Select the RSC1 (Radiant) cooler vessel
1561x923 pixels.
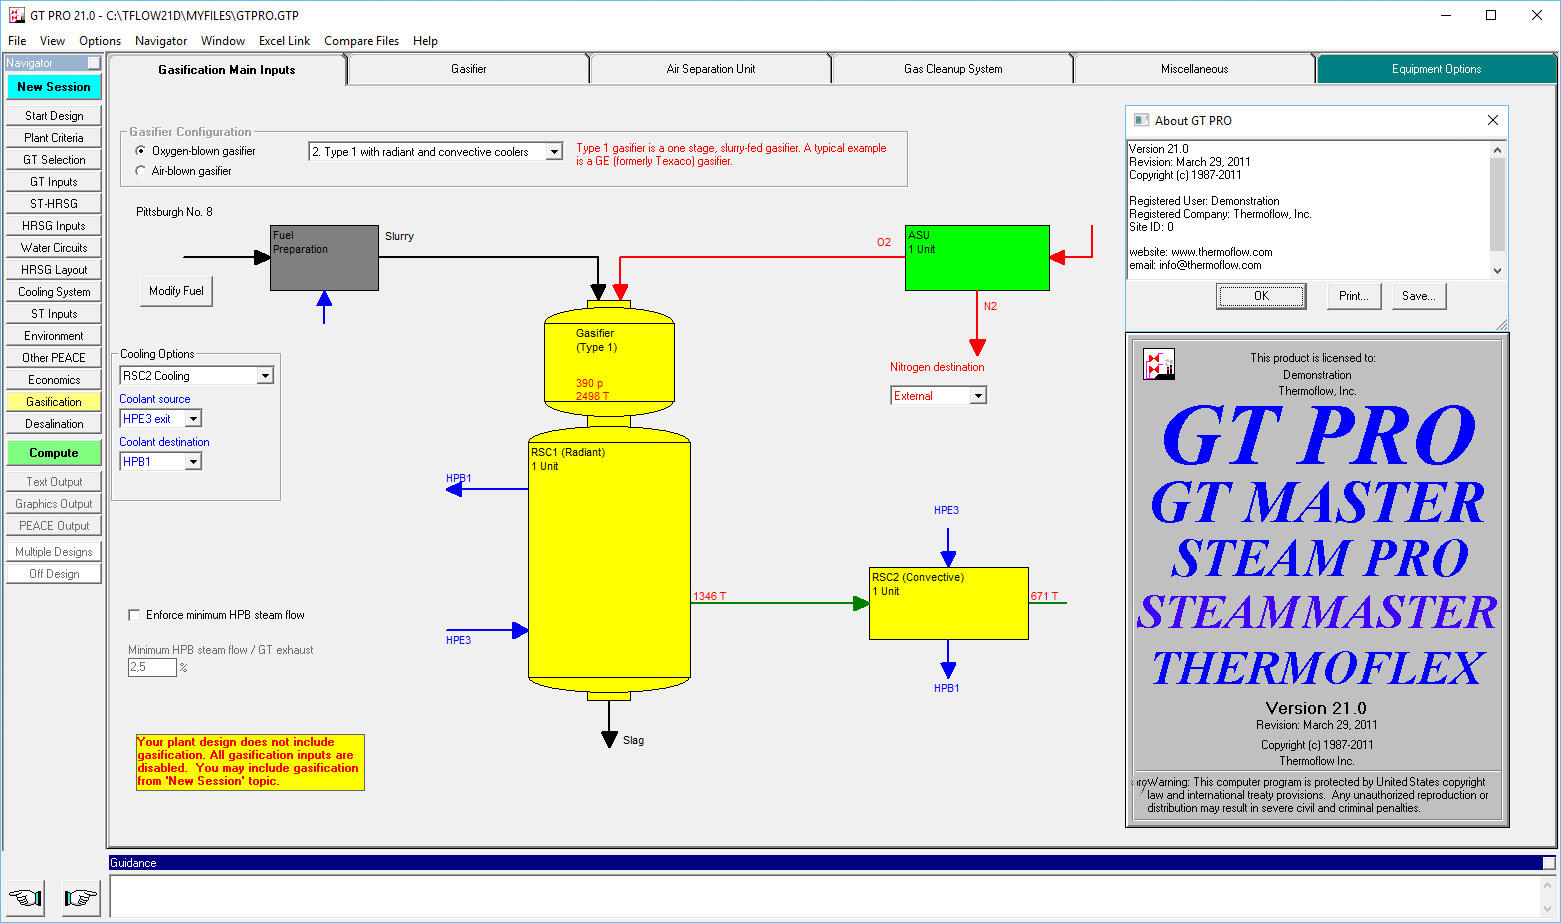[609, 562]
